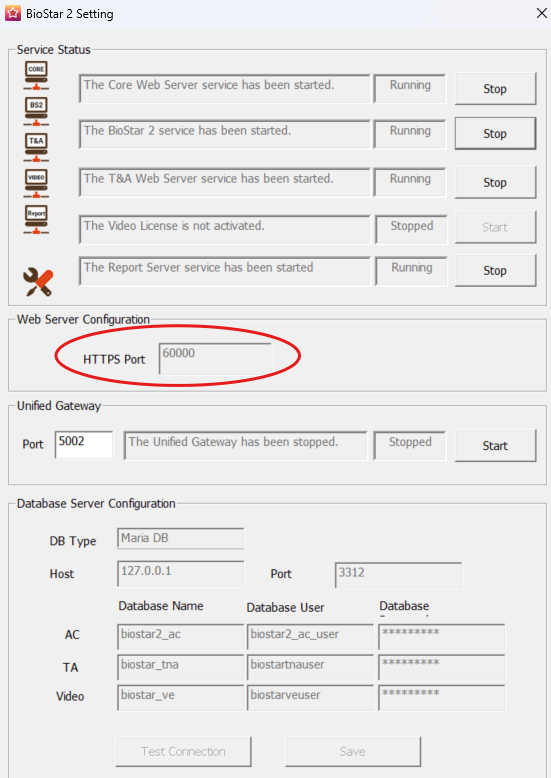Viewport: 551px width, 778px height.
Task: Stop the T&A Web Server service
Action: [x=495, y=183]
